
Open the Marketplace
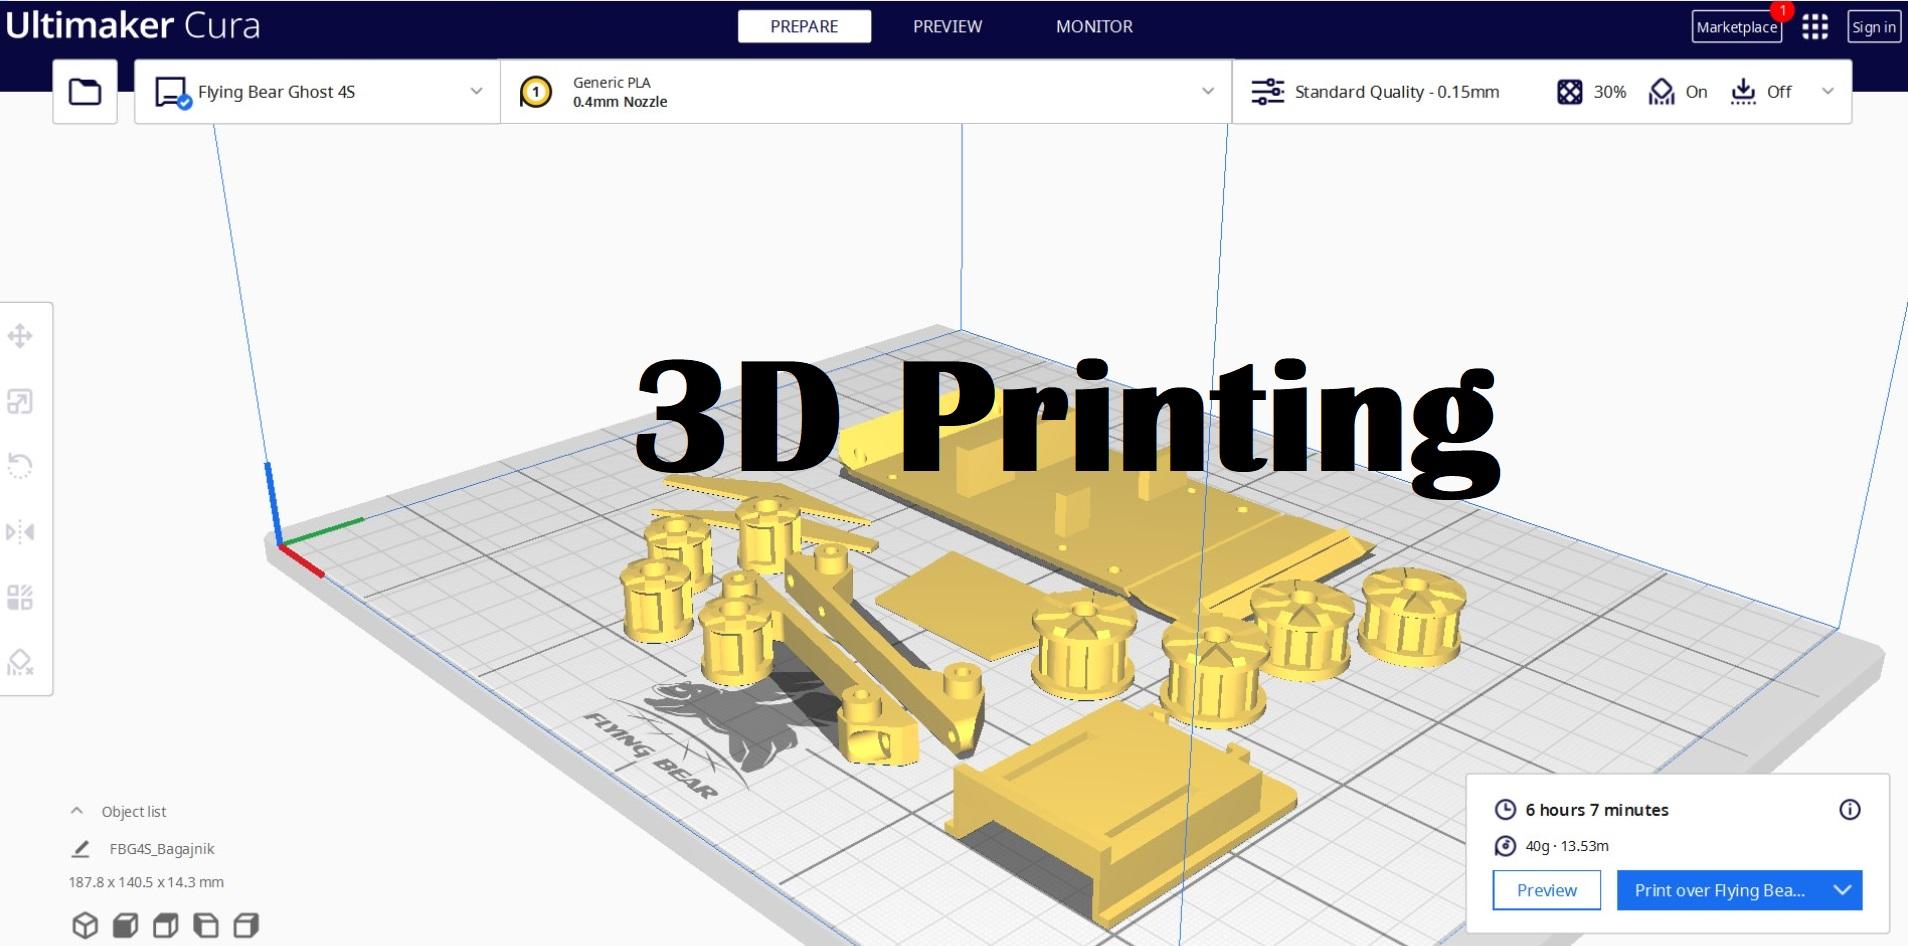tap(1737, 27)
